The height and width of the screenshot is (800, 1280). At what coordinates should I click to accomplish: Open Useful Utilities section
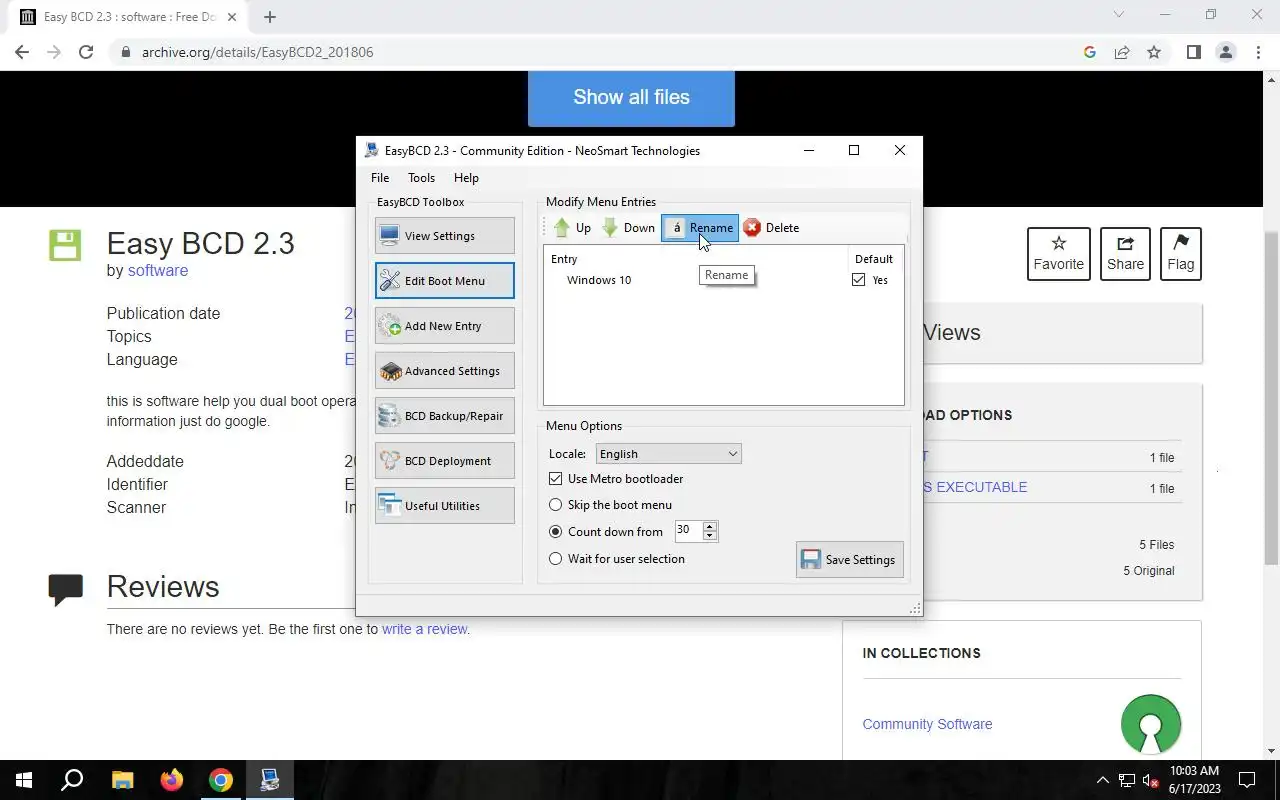(445, 506)
